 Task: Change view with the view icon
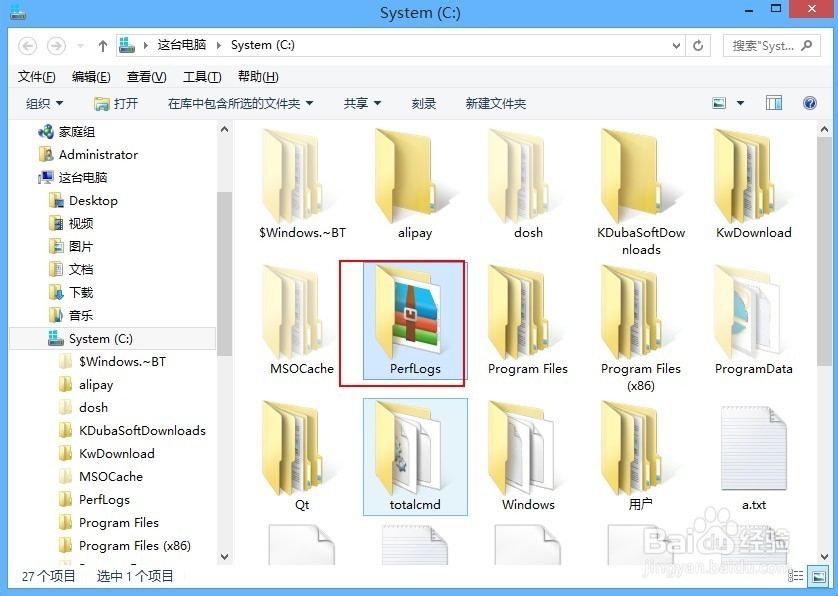(x=719, y=103)
